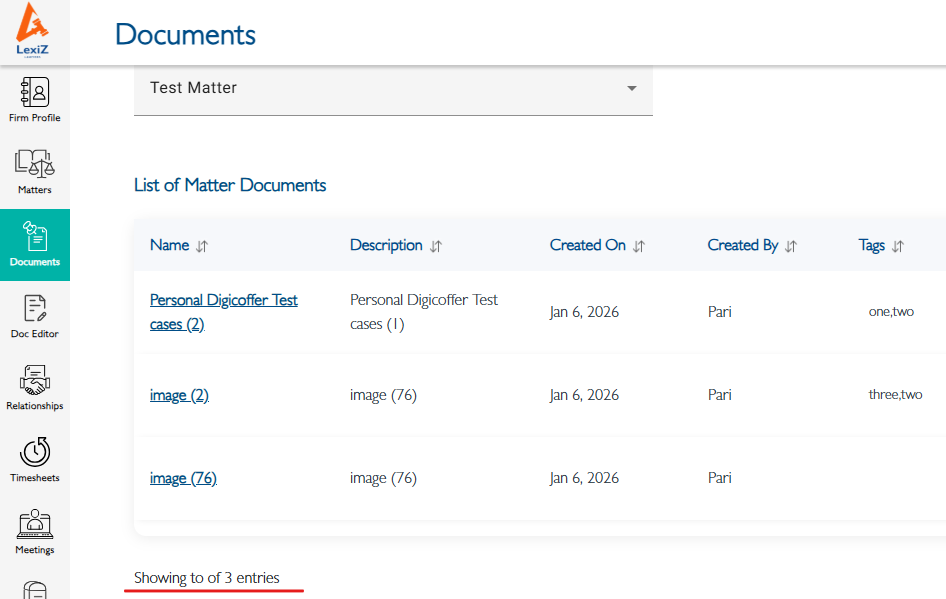
Task: Click the Documents page heading
Action: coord(185,34)
